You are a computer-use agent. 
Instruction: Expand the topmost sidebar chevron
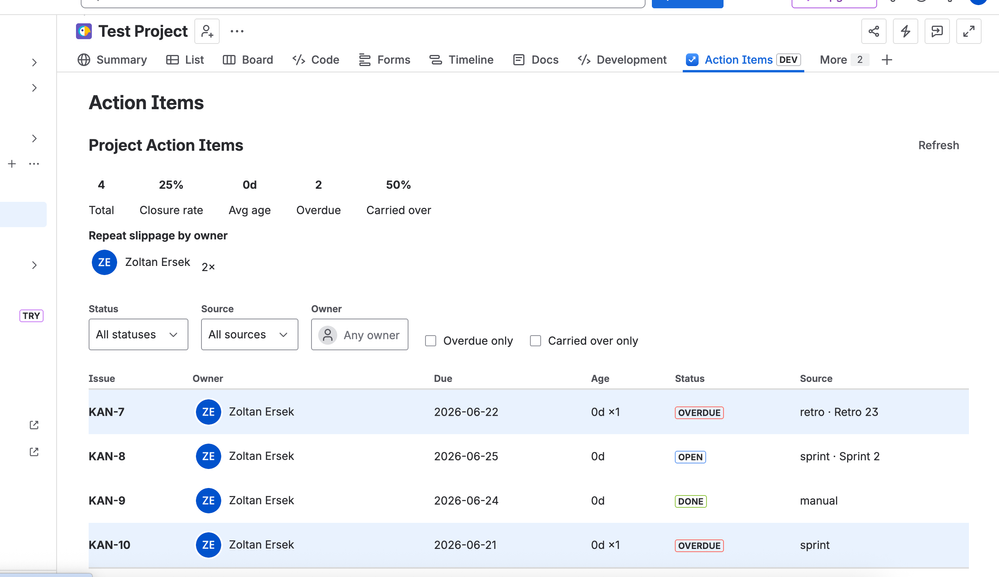click(x=34, y=62)
